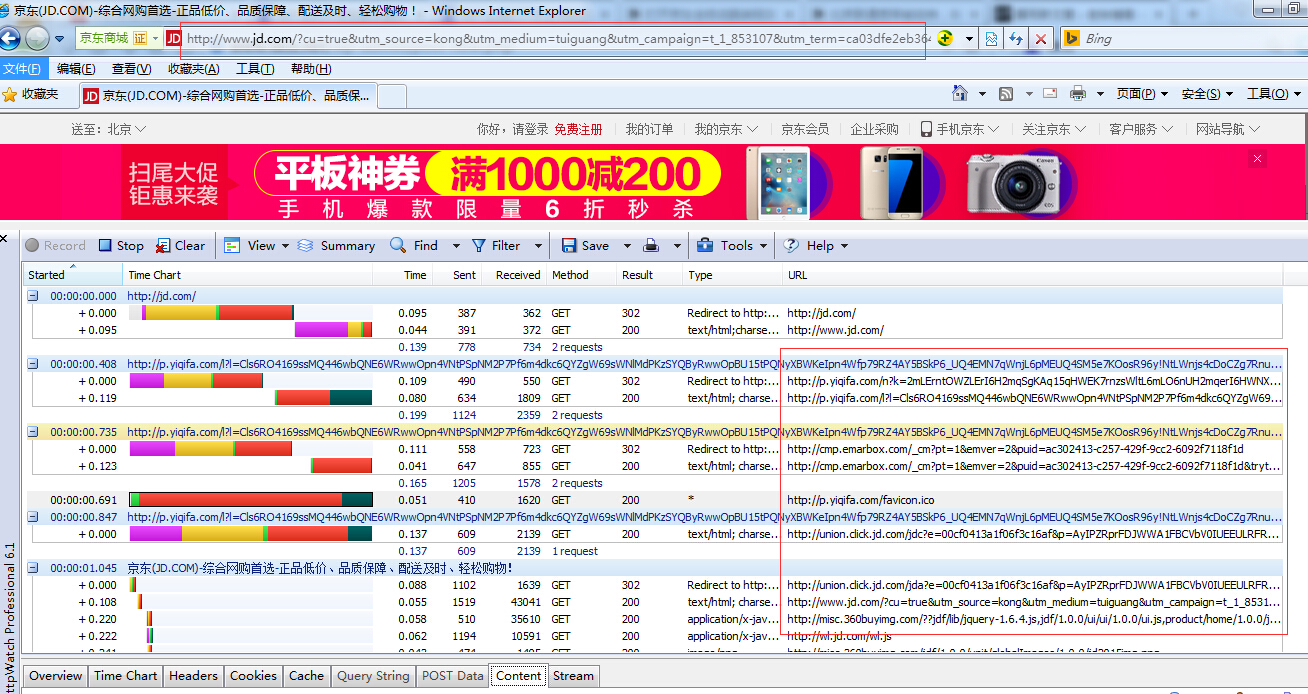Open the 编辑(E) menu
The image size is (1308, 694).
[76, 69]
